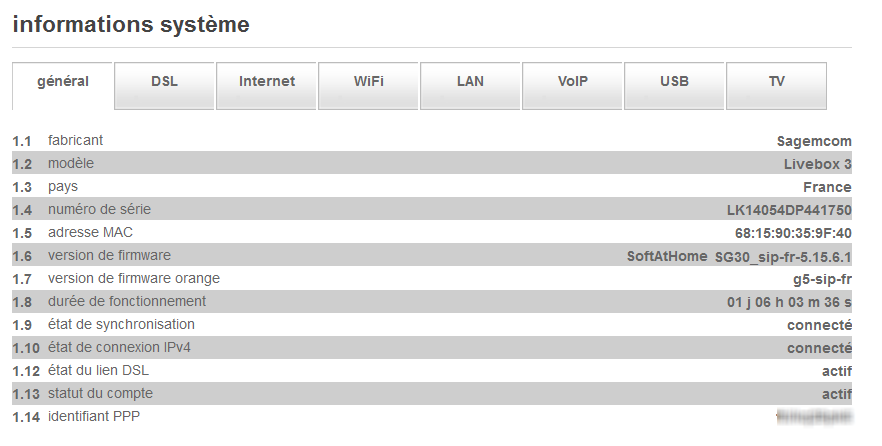Open the TV tab
The height and width of the screenshot is (446, 882).
click(x=777, y=82)
